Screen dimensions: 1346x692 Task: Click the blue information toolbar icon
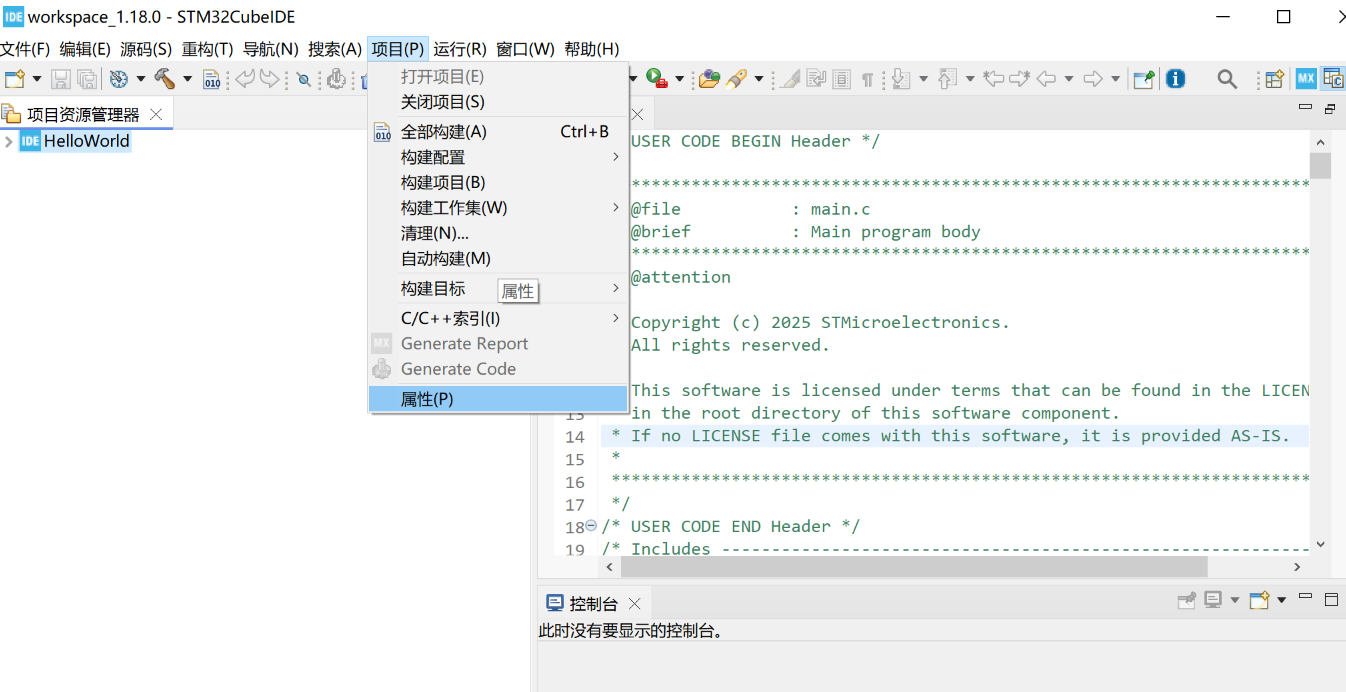pos(1175,78)
